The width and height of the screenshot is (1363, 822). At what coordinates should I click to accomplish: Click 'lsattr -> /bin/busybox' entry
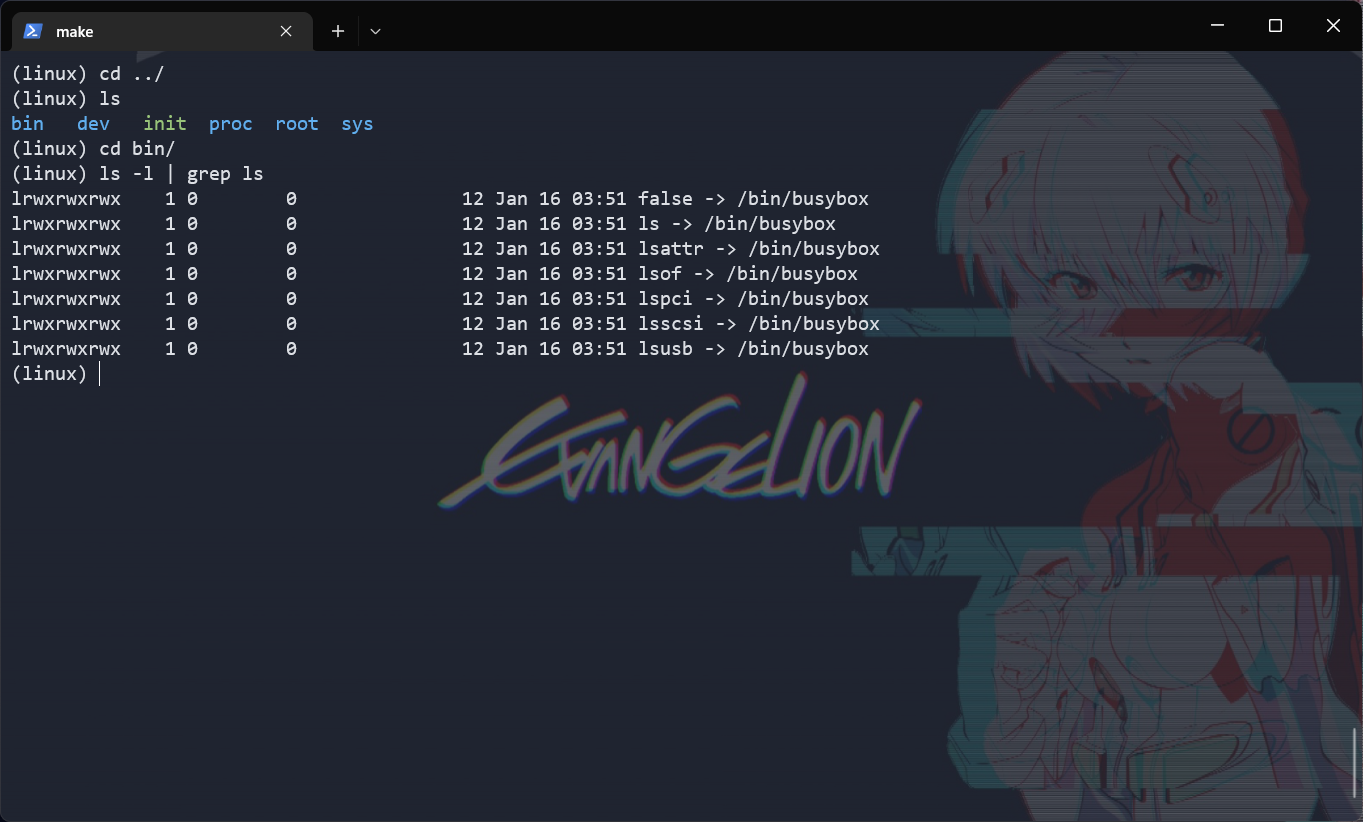(x=759, y=249)
